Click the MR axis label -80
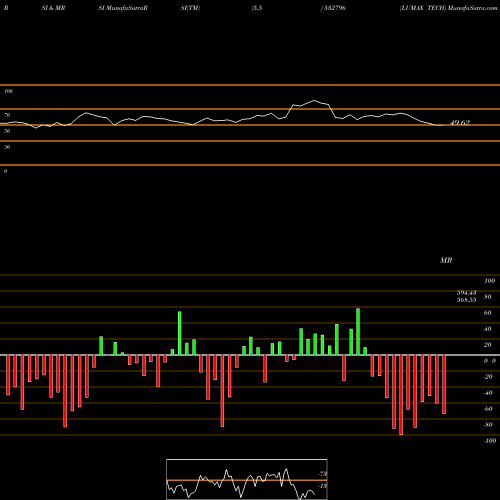The height and width of the screenshot is (500, 500). pos(488,425)
